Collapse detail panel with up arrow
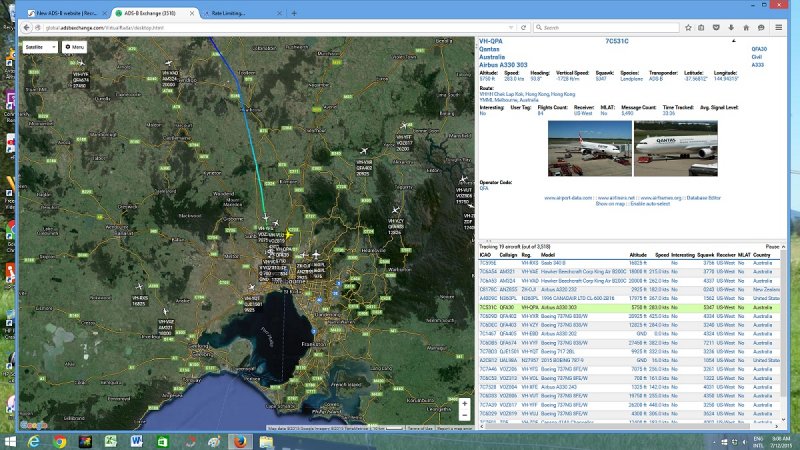Image resolution: width=800 pixels, height=450 pixels. 734,41
